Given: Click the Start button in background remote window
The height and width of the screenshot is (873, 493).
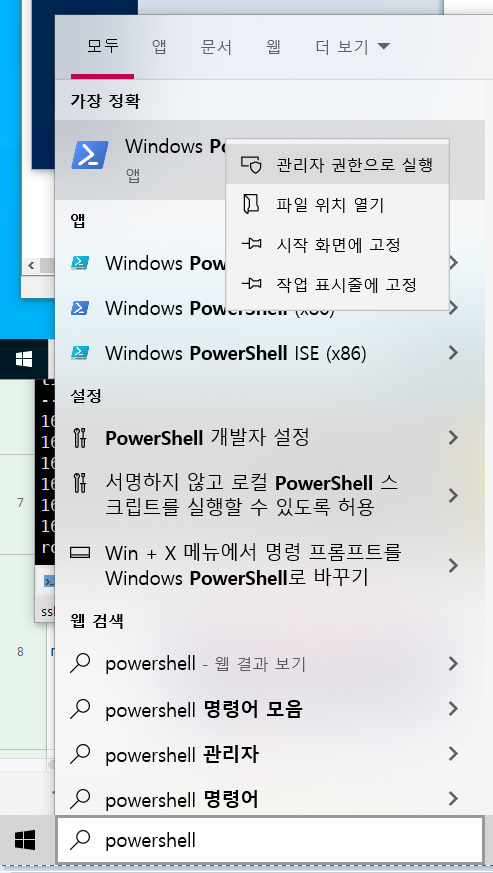Looking at the screenshot, I should tap(23, 360).
